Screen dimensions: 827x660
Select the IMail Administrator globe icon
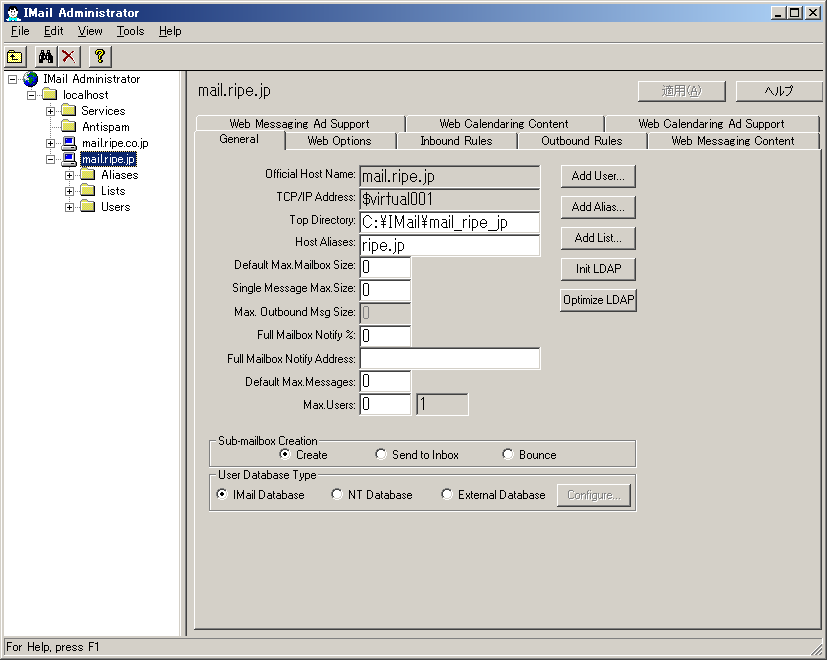(30, 79)
